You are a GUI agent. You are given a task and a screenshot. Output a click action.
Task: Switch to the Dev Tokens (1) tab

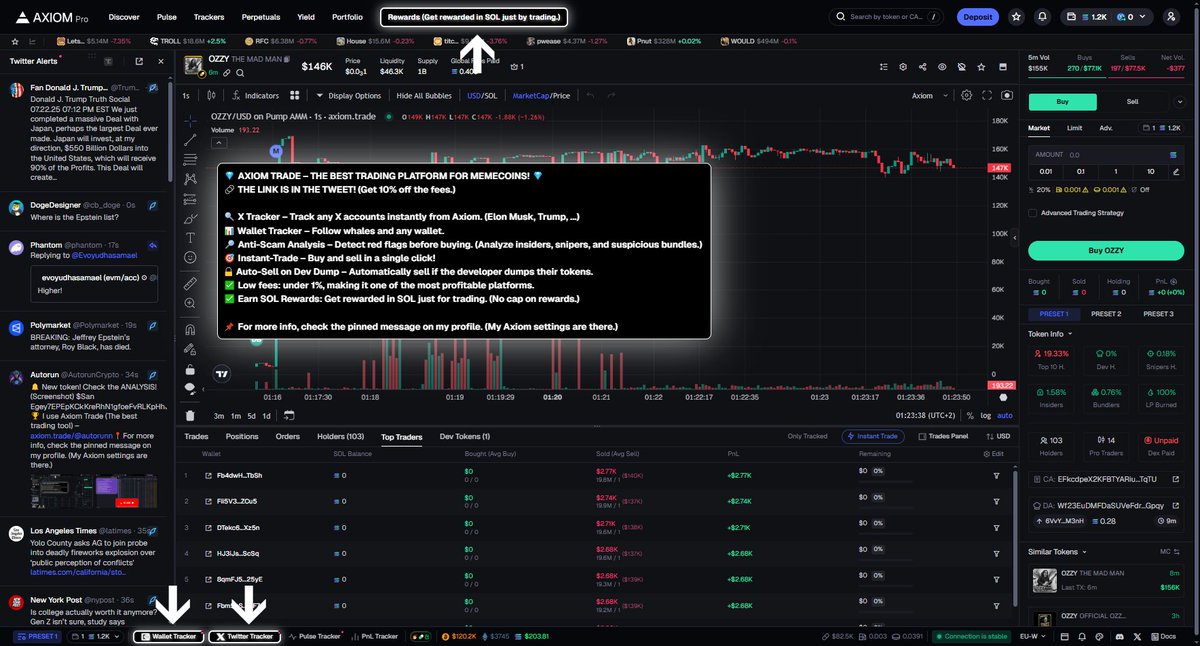pos(464,437)
